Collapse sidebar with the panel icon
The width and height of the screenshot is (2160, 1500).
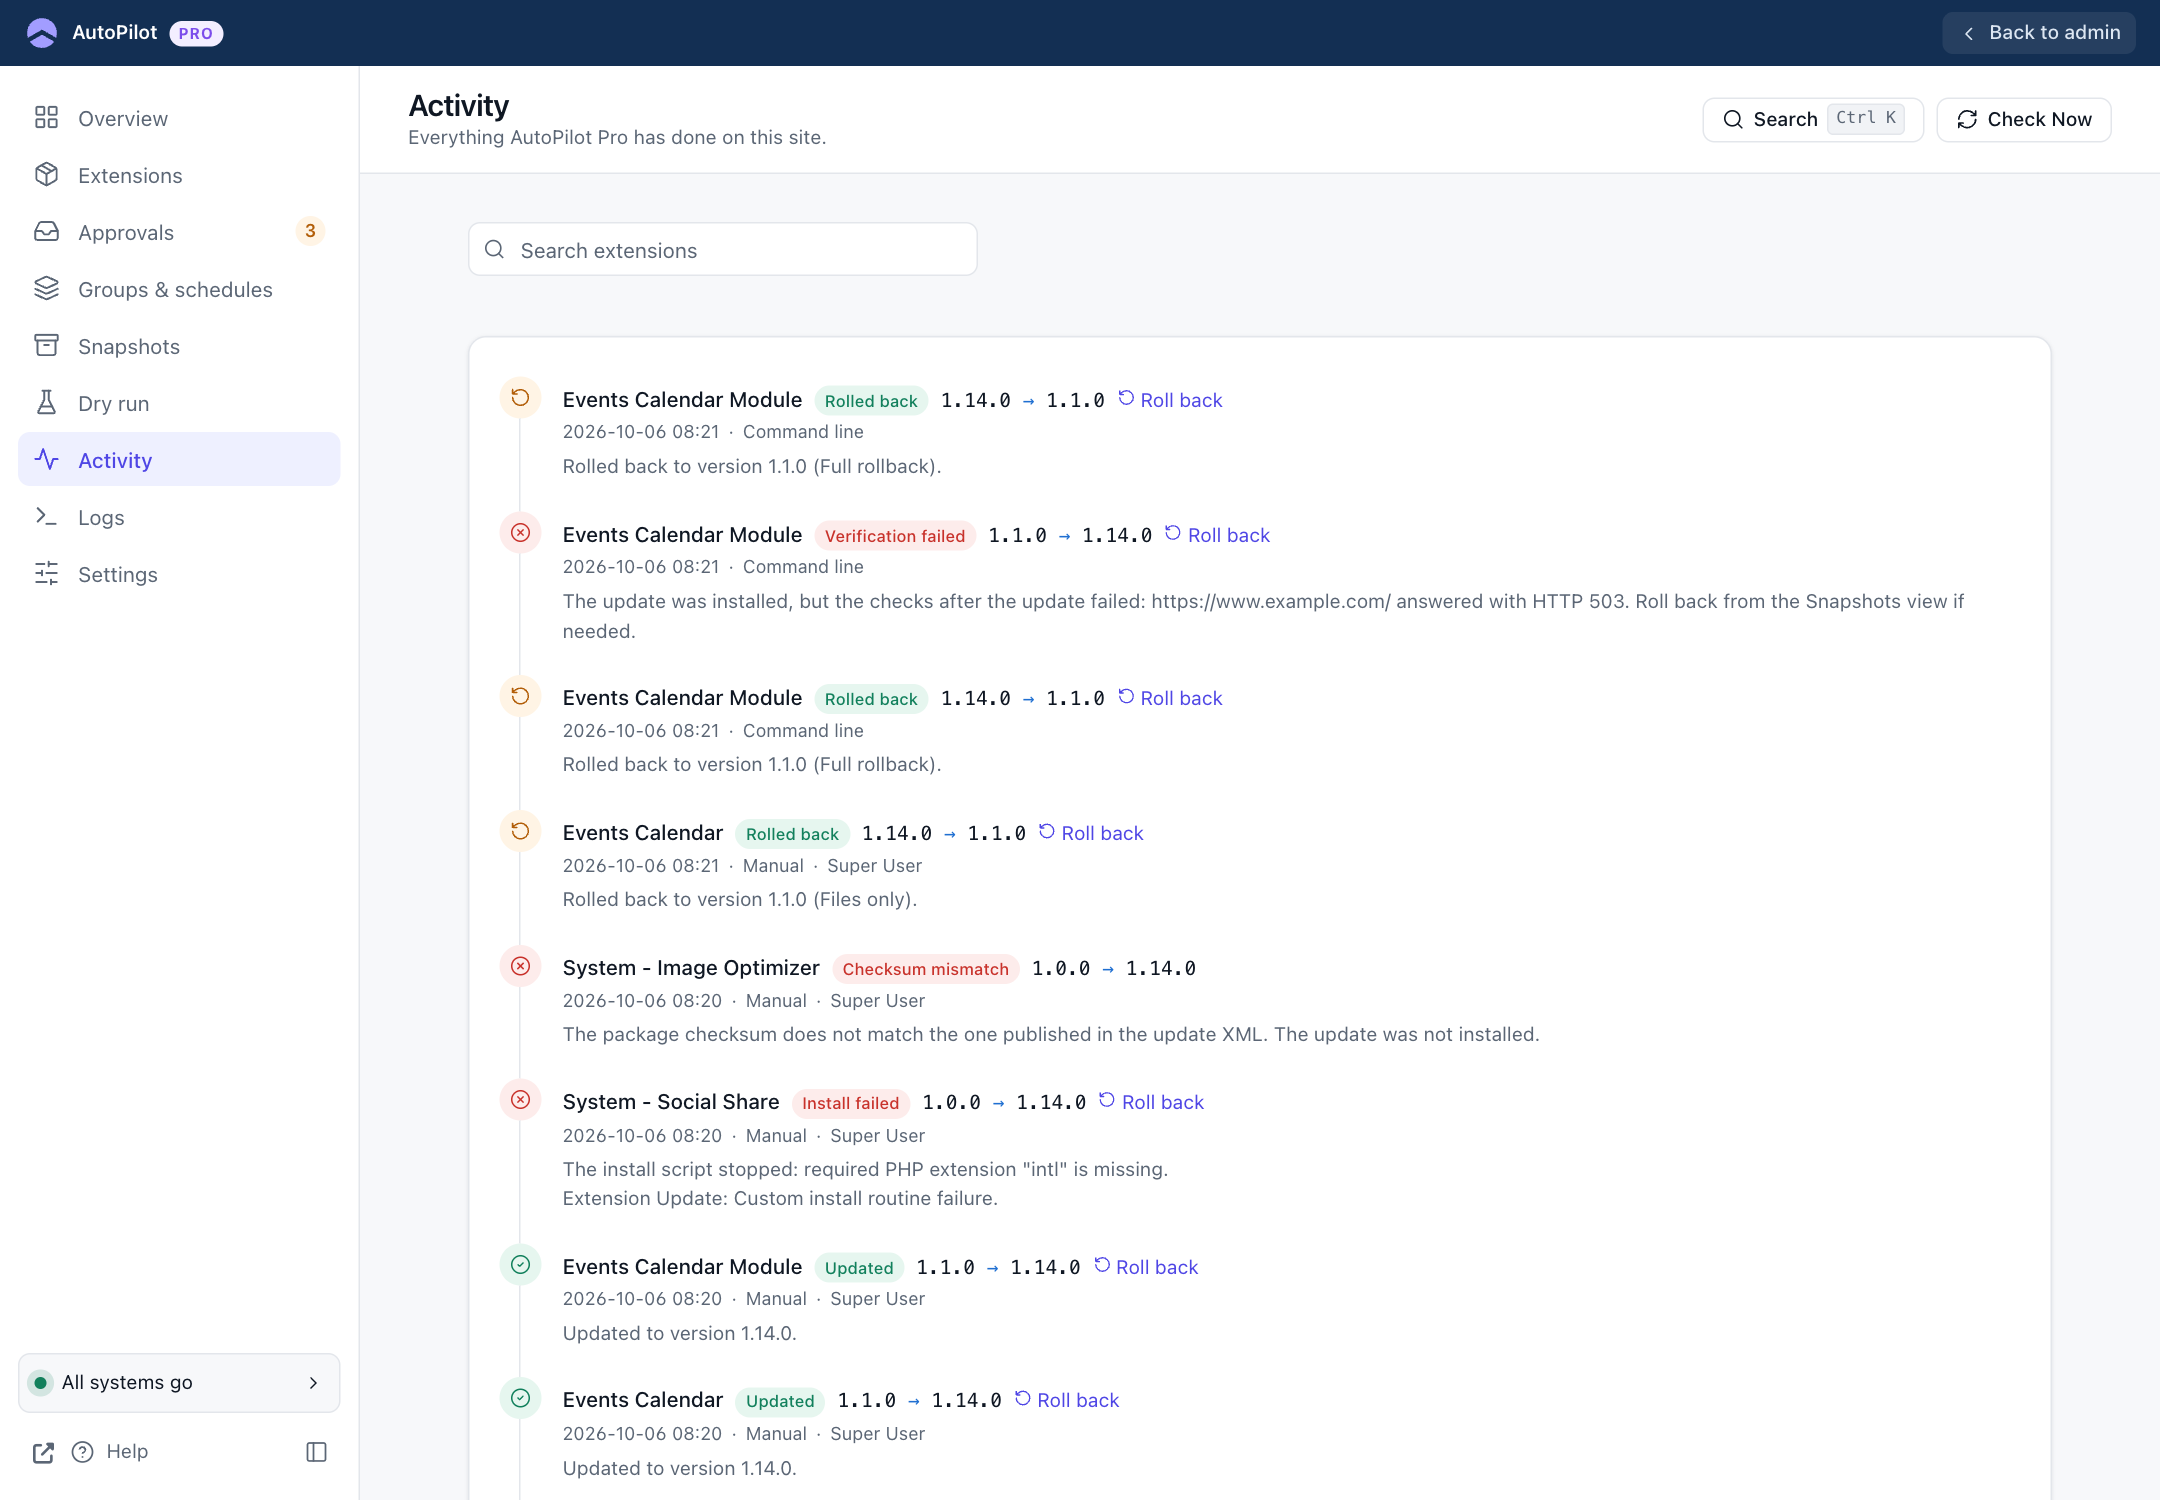click(316, 1452)
